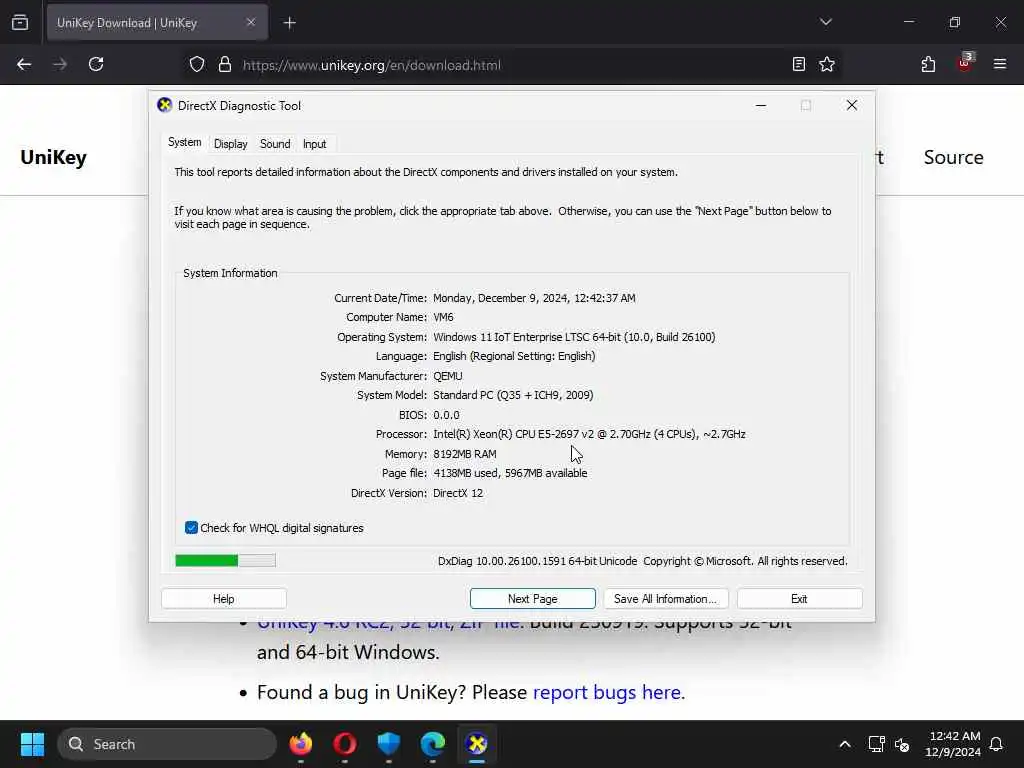Open the network status tray icon

click(876, 744)
